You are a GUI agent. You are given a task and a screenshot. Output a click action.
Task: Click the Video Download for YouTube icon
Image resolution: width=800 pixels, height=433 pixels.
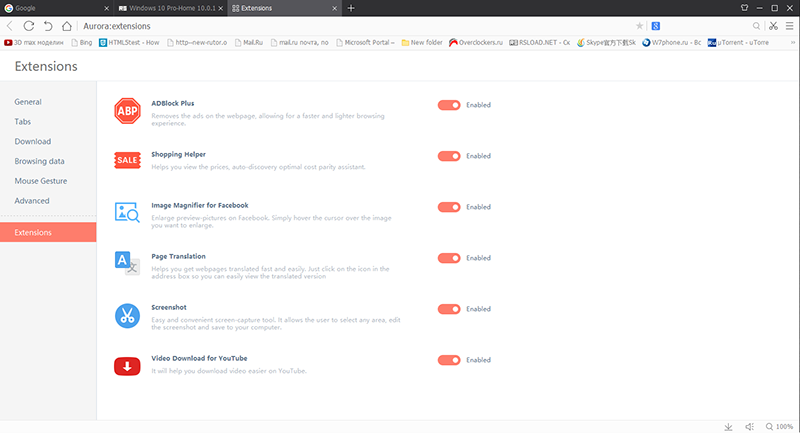pyautogui.click(x=127, y=366)
